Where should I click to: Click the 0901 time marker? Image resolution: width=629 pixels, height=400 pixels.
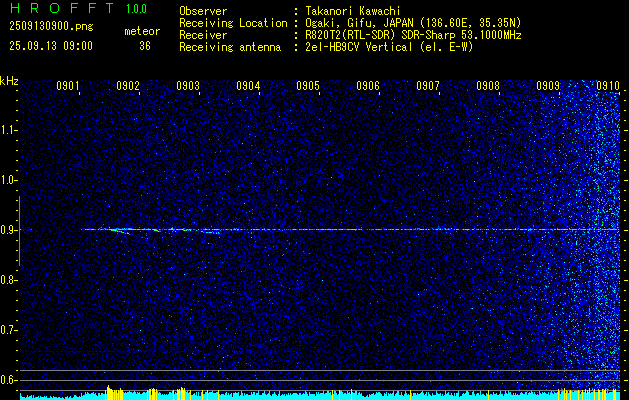tap(67, 85)
